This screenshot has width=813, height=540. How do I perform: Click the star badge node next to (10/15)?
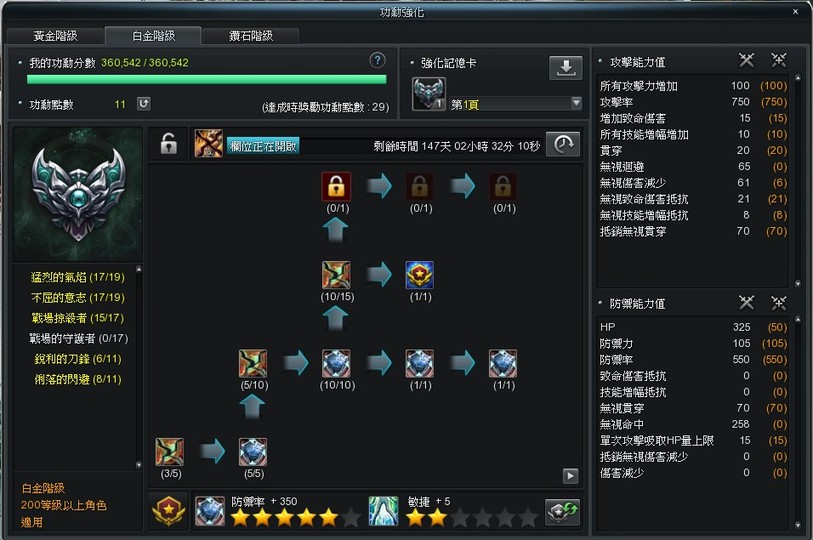click(x=419, y=274)
